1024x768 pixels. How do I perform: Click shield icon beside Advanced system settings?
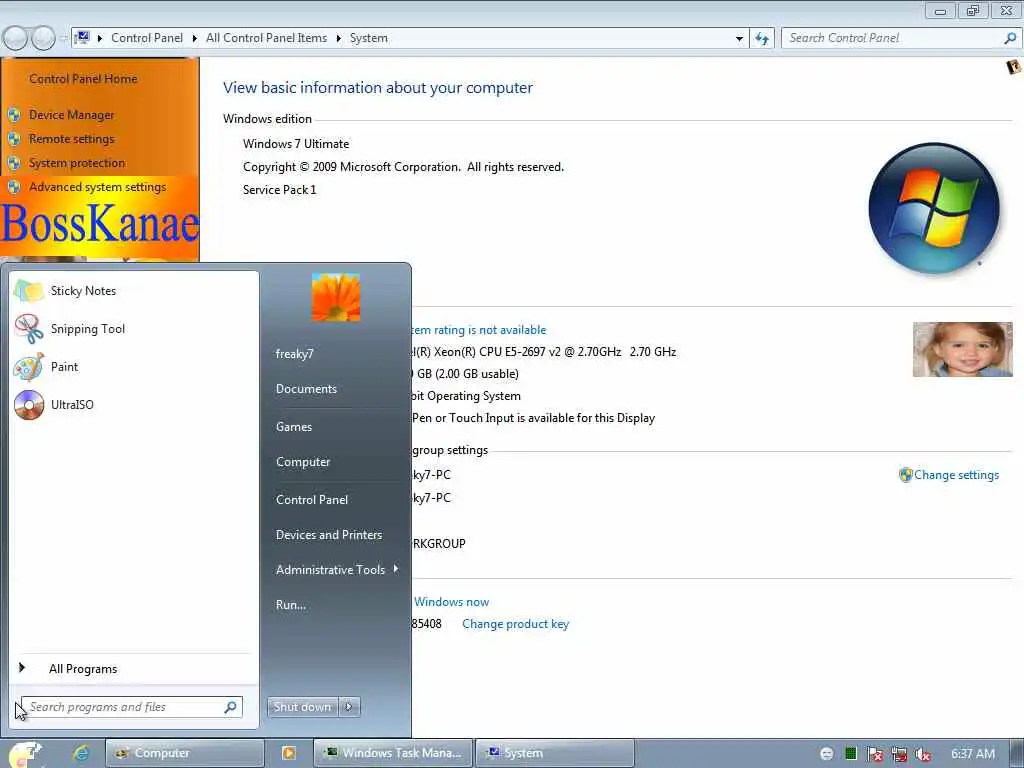pyautogui.click(x=14, y=187)
